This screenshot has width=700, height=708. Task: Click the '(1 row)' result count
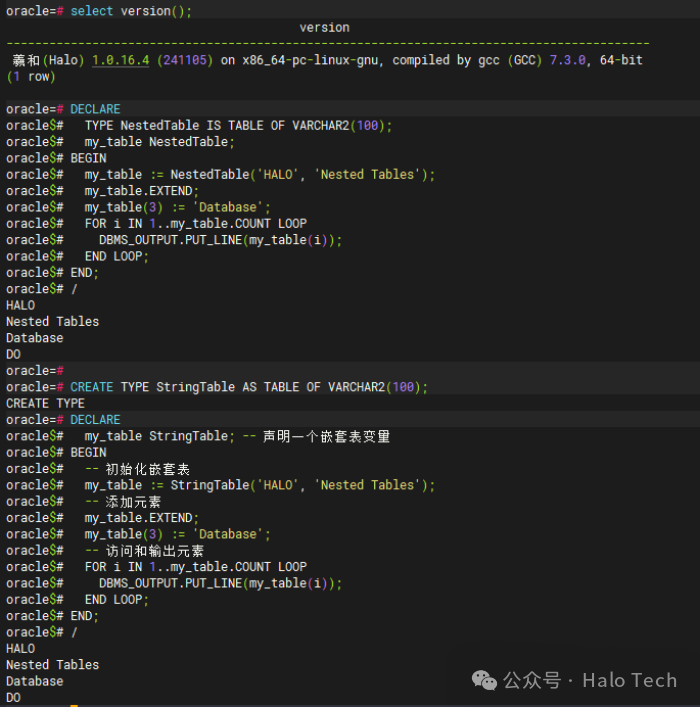[31, 77]
